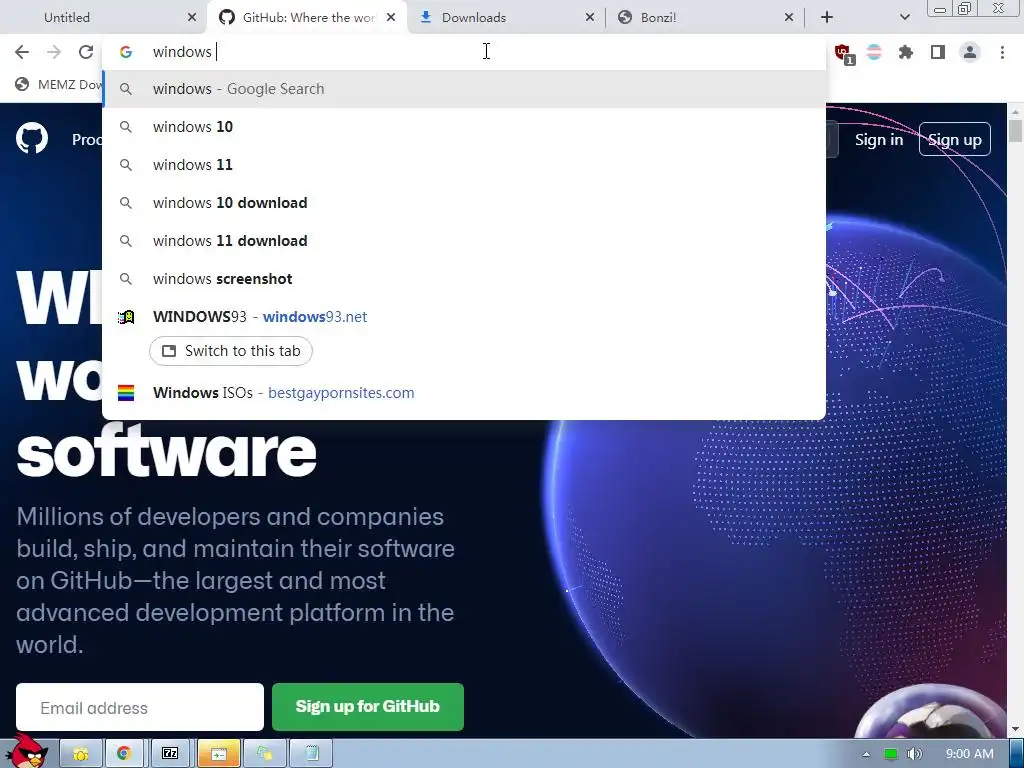The width and height of the screenshot is (1024, 768).
Task: Click the green monitor tray icon
Action: tap(890, 754)
